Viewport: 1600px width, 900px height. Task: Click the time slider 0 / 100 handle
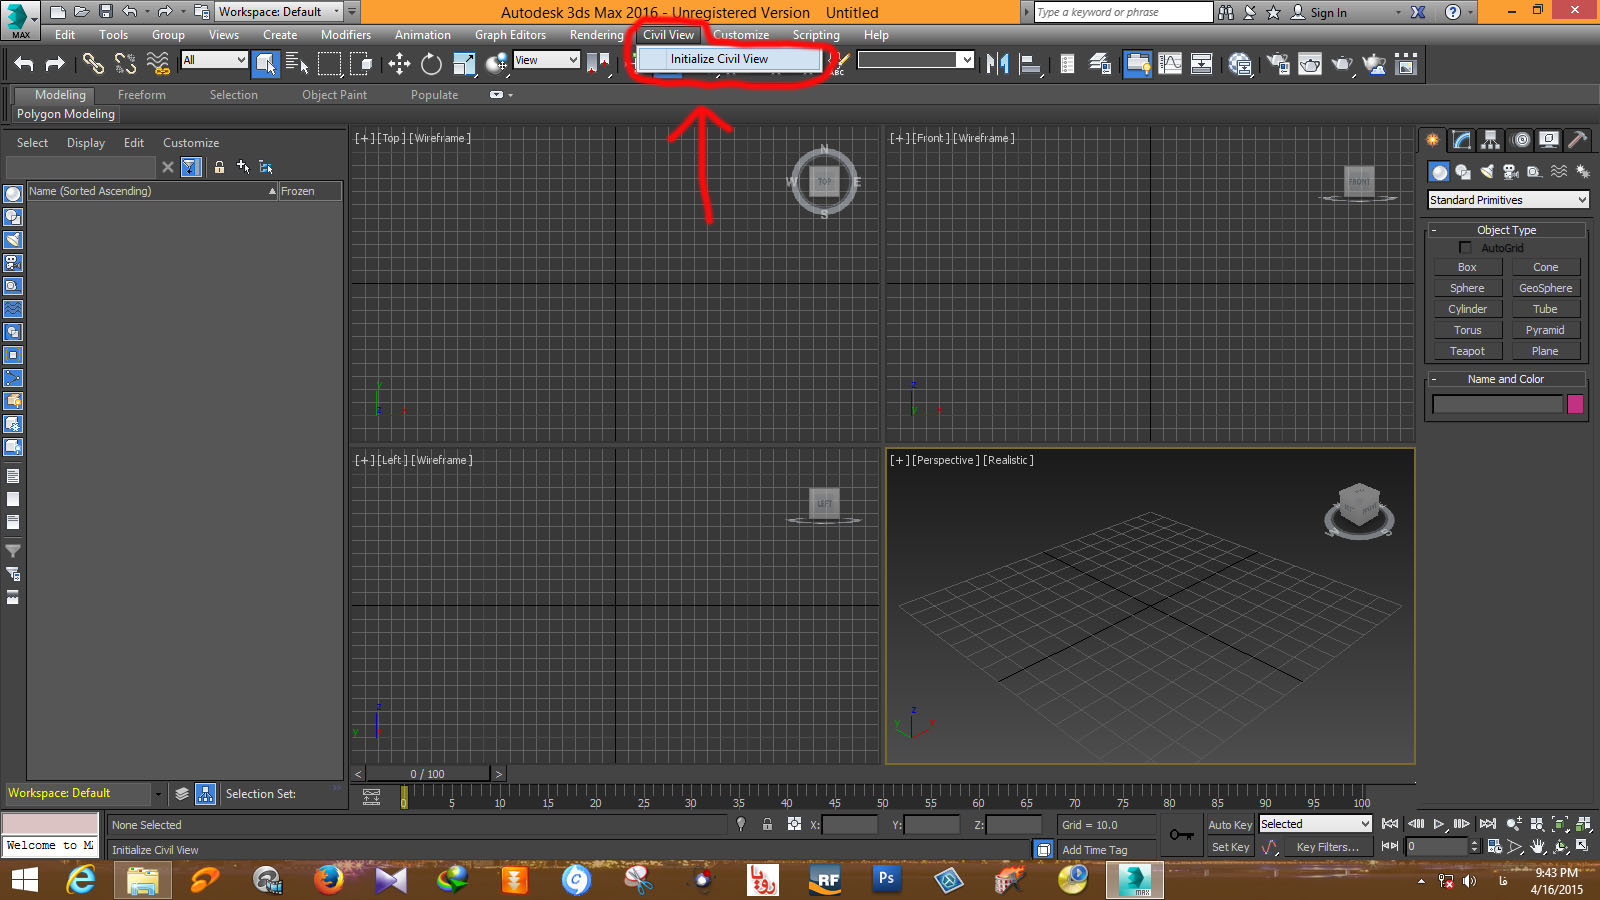[x=428, y=774]
